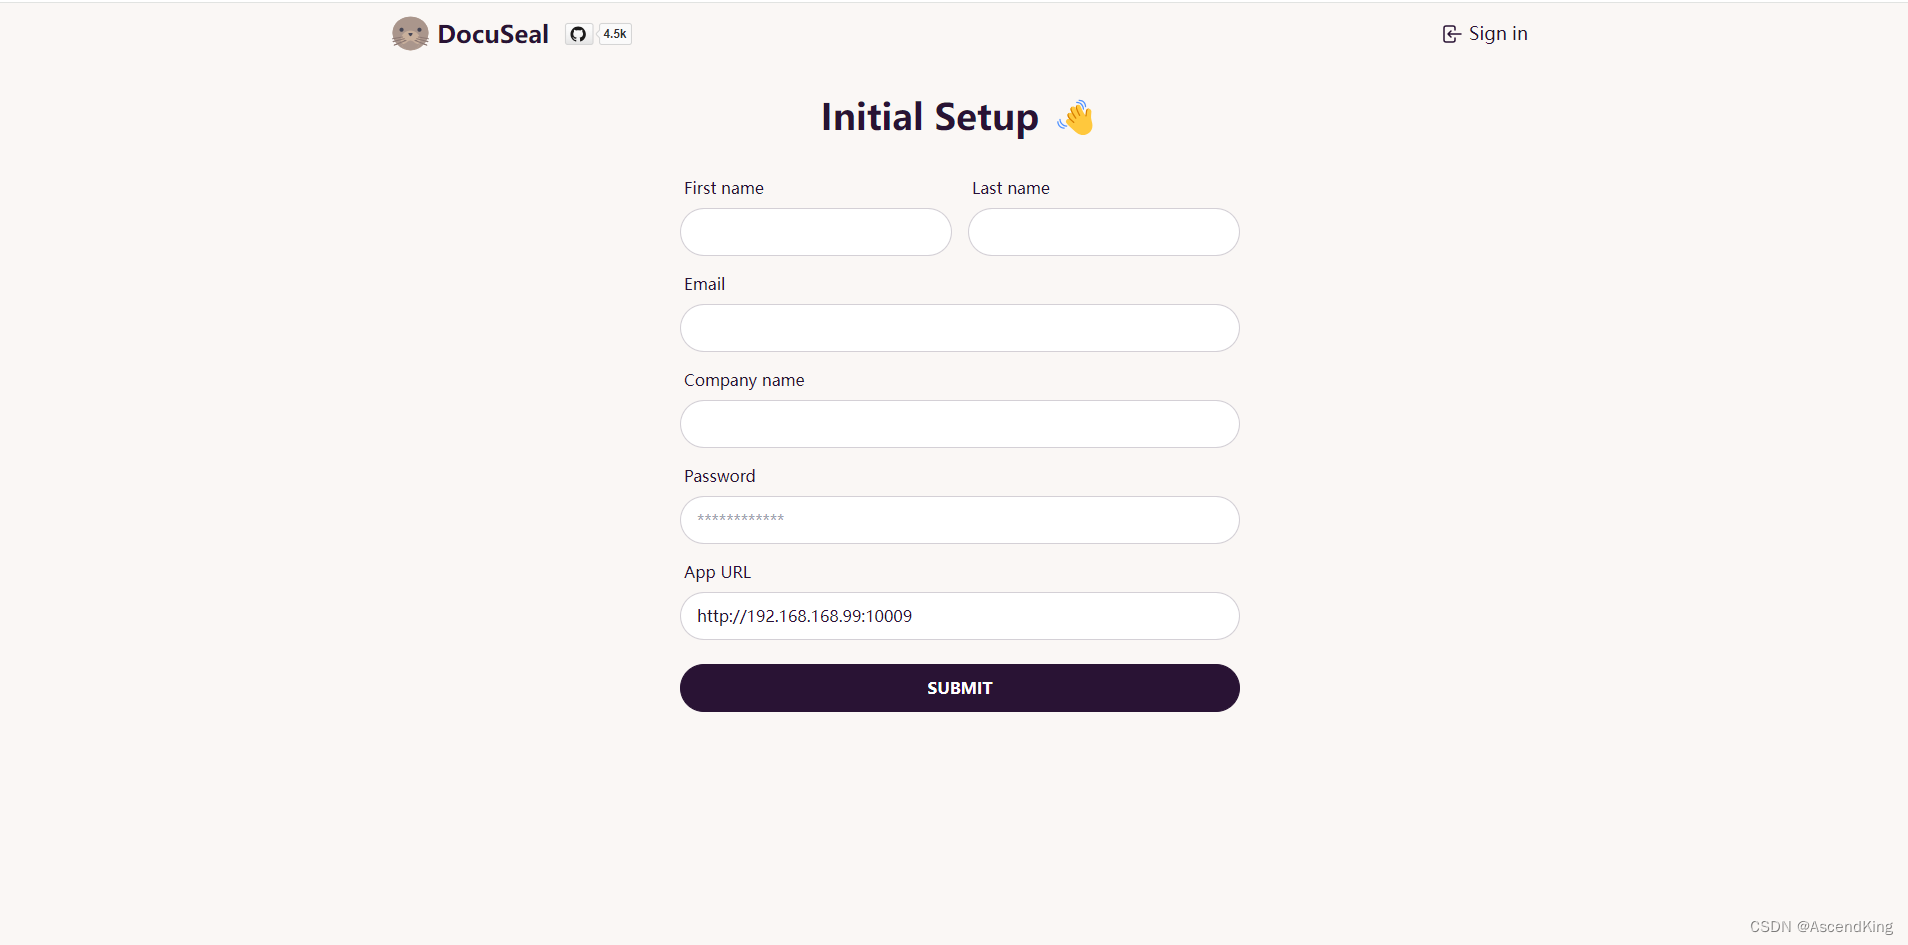Submit the initial setup form
Viewport: 1908px width, 945px height.
pyautogui.click(x=960, y=688)
